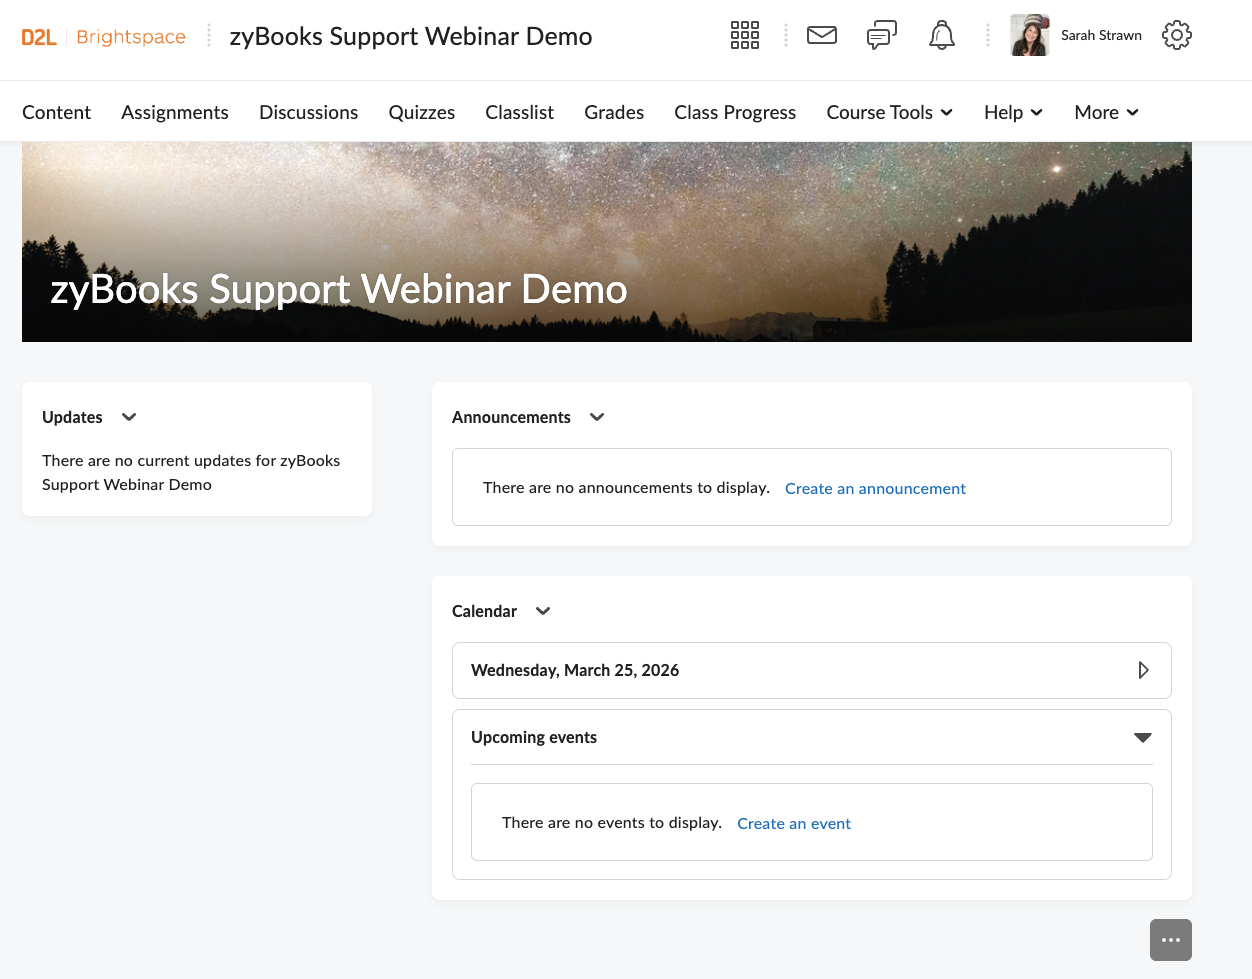
Task: Click the 'There are no announcements to display' text
Action: coord(626,487)
